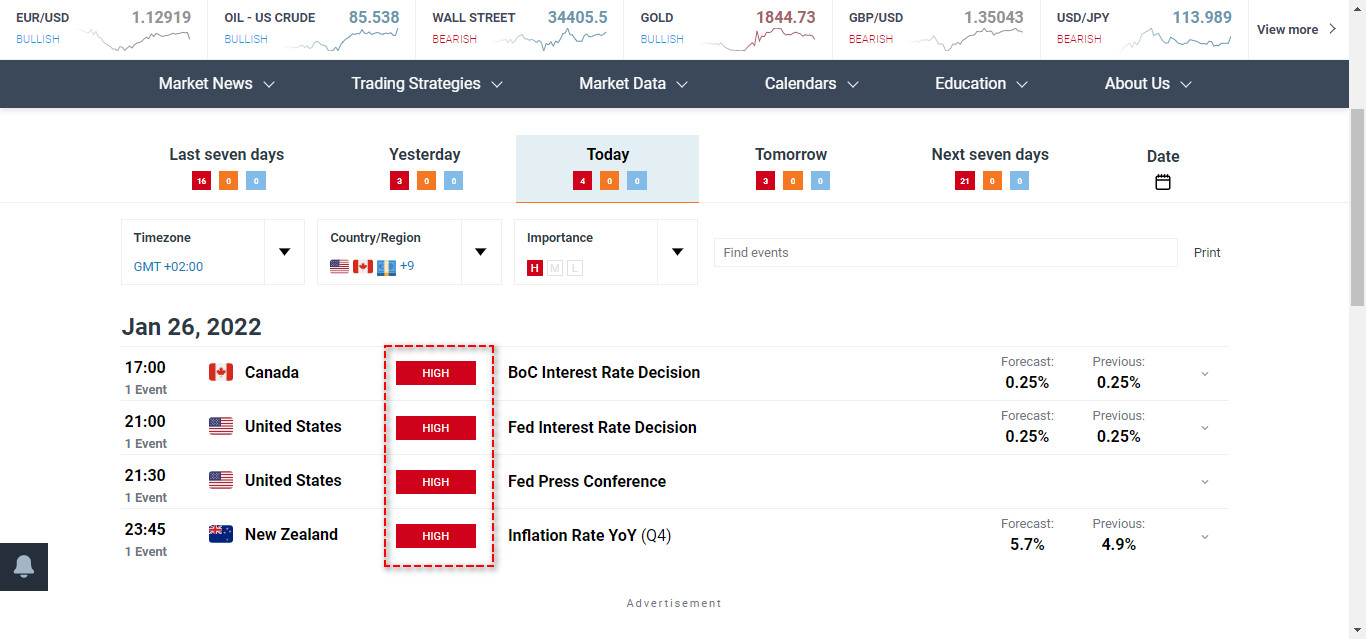Click the Canada flag icon

pyautogui.click(x=221, y=372)
